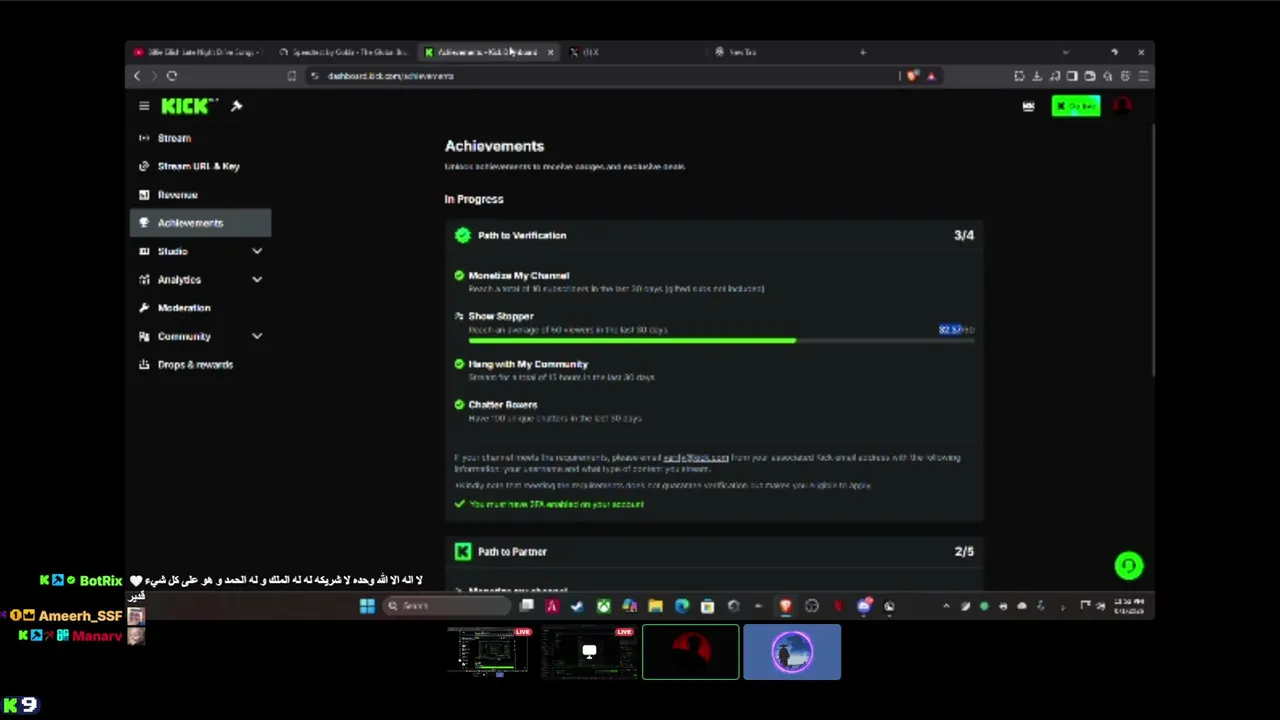Click the browser back arrow
Screen dimensions: 1280x720
pos(137,76)
